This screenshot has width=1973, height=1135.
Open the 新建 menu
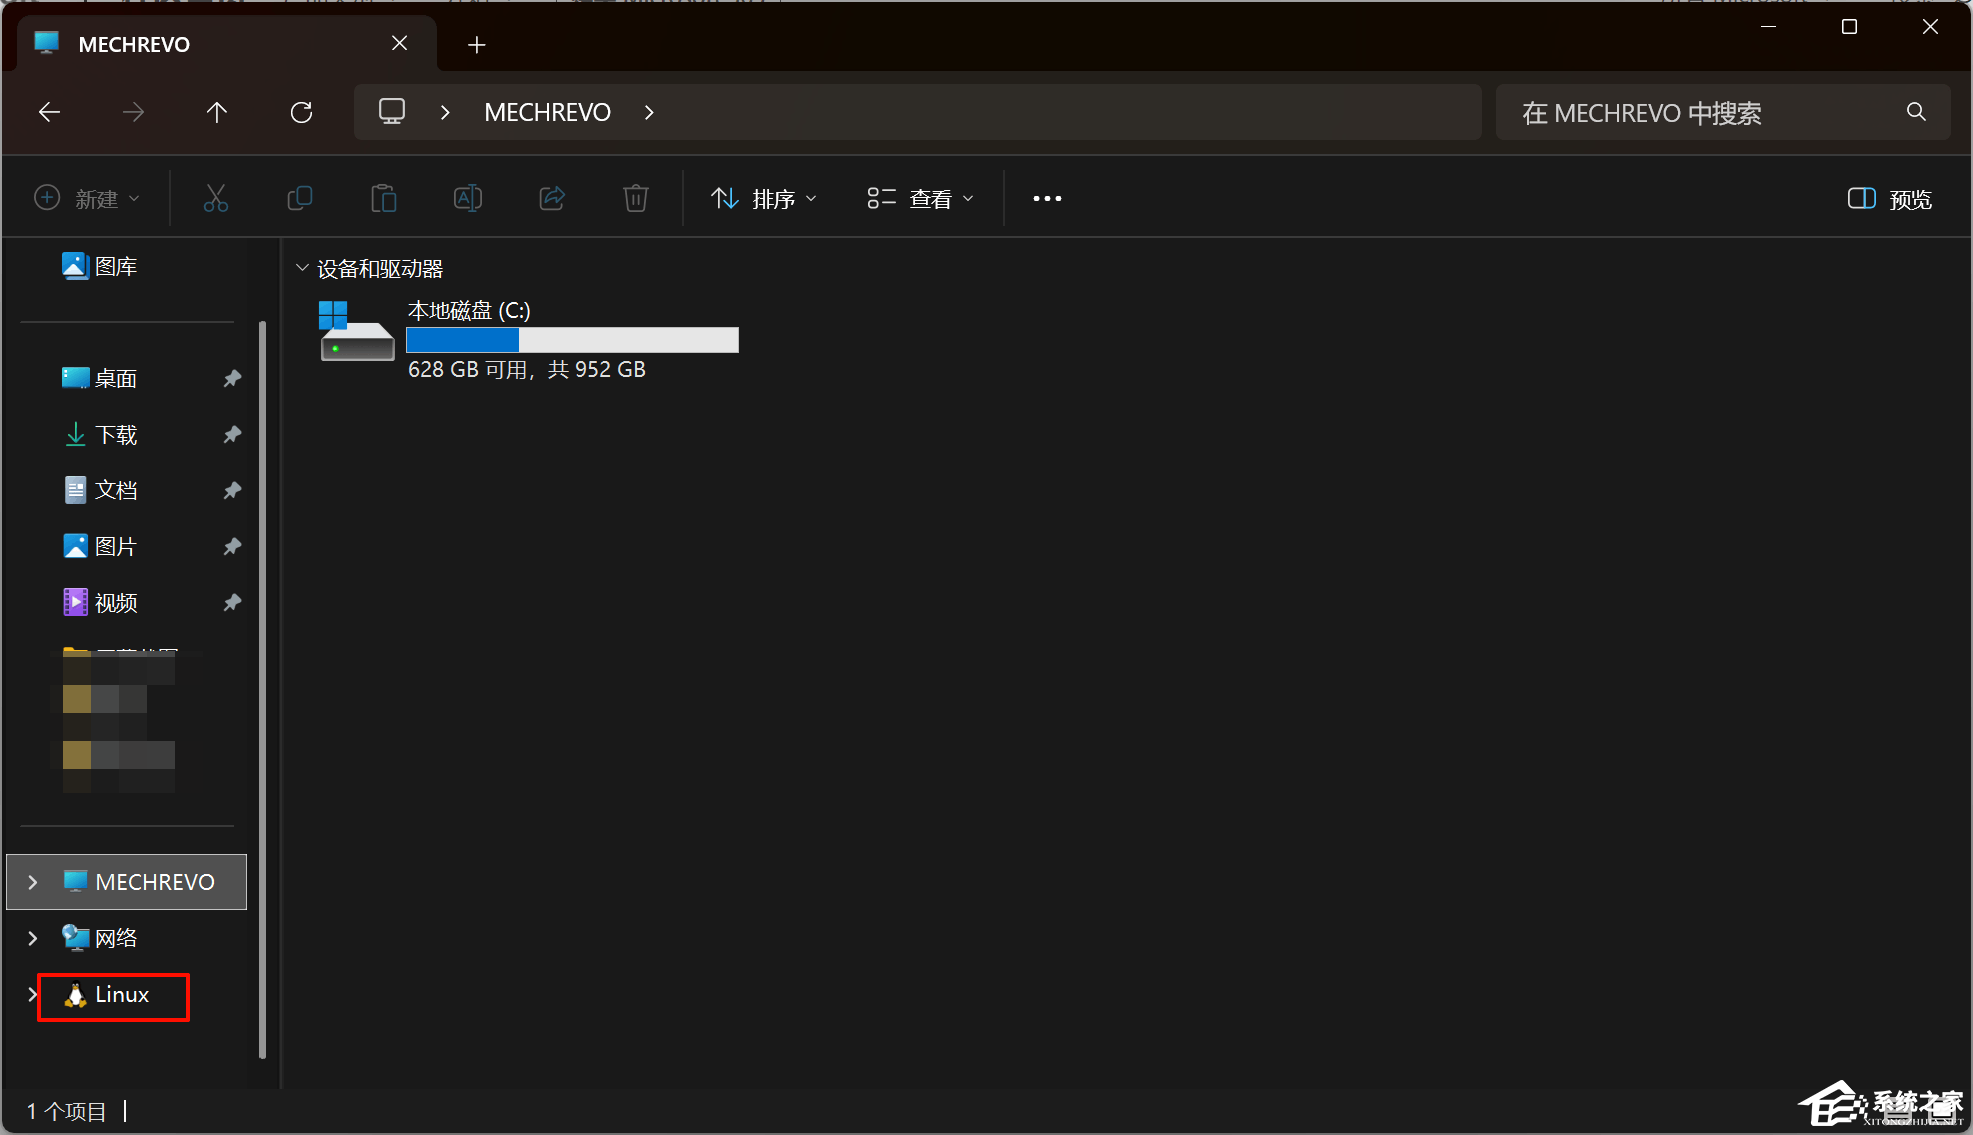point(88,198)
